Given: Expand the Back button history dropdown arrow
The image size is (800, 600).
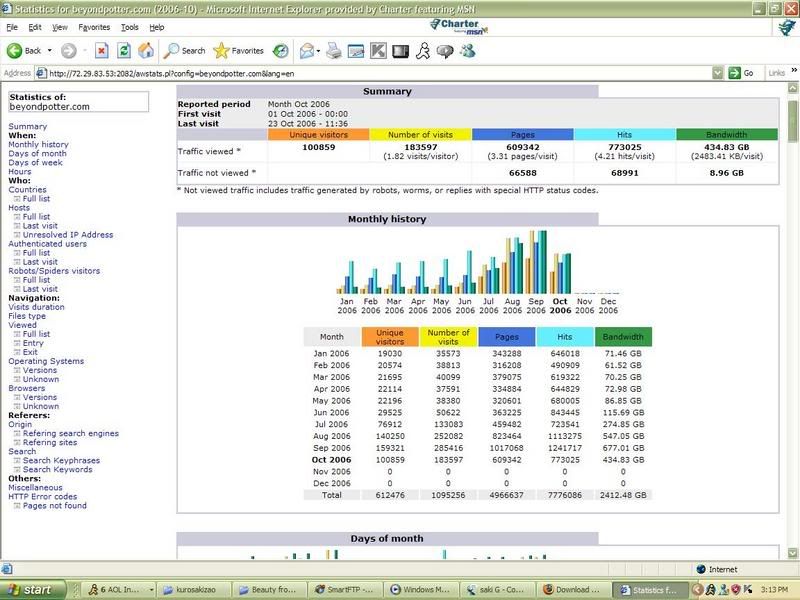Looking at the screenshot, I should [x=50, y=50].
